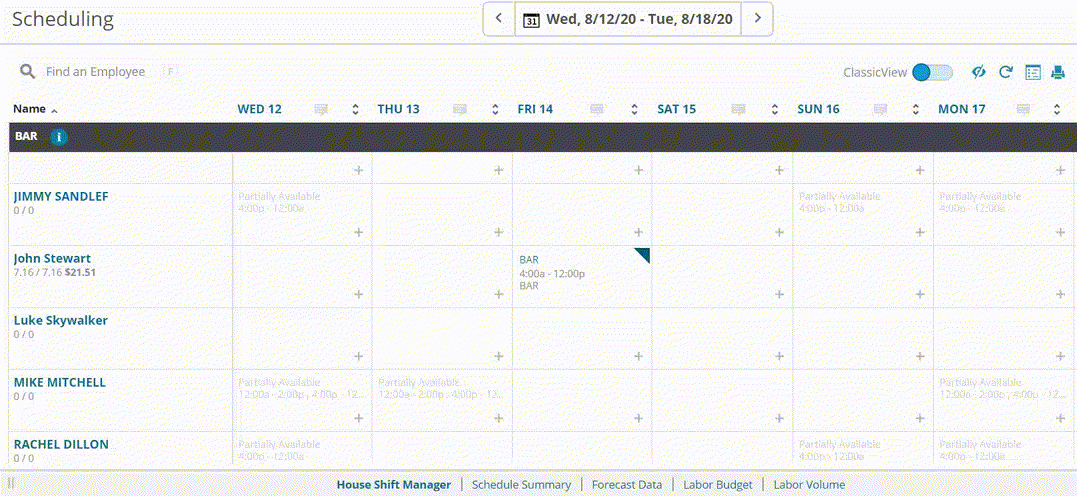The width and height of the screenshot is (1077, 496).
Task: Open the calendar date picker icon
Action: (532, 19)
